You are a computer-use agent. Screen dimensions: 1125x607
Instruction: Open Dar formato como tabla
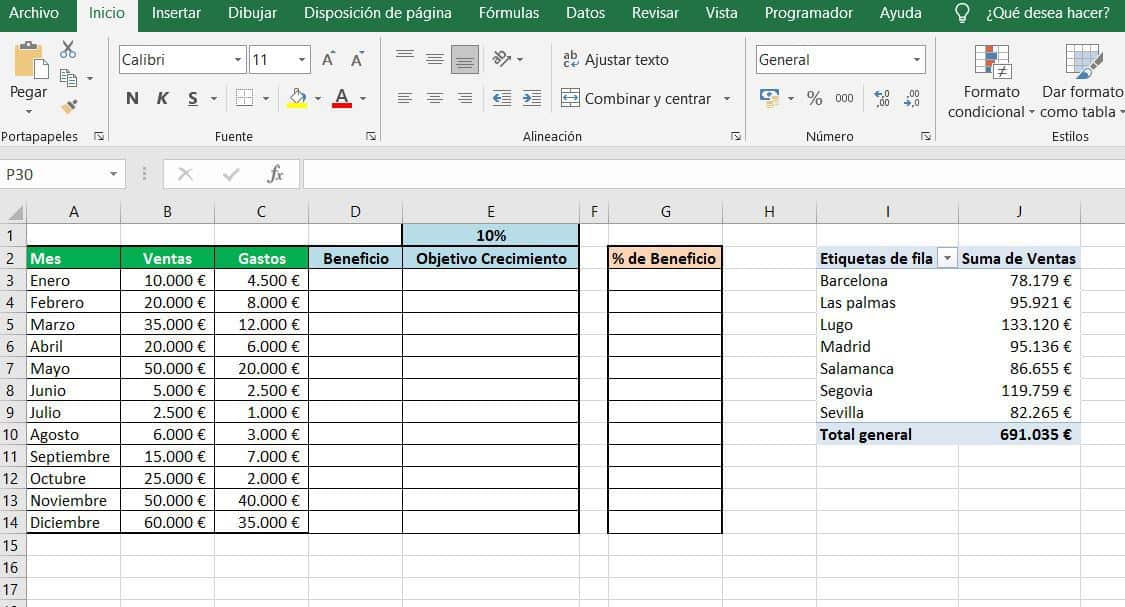(x=1082, y=80)
